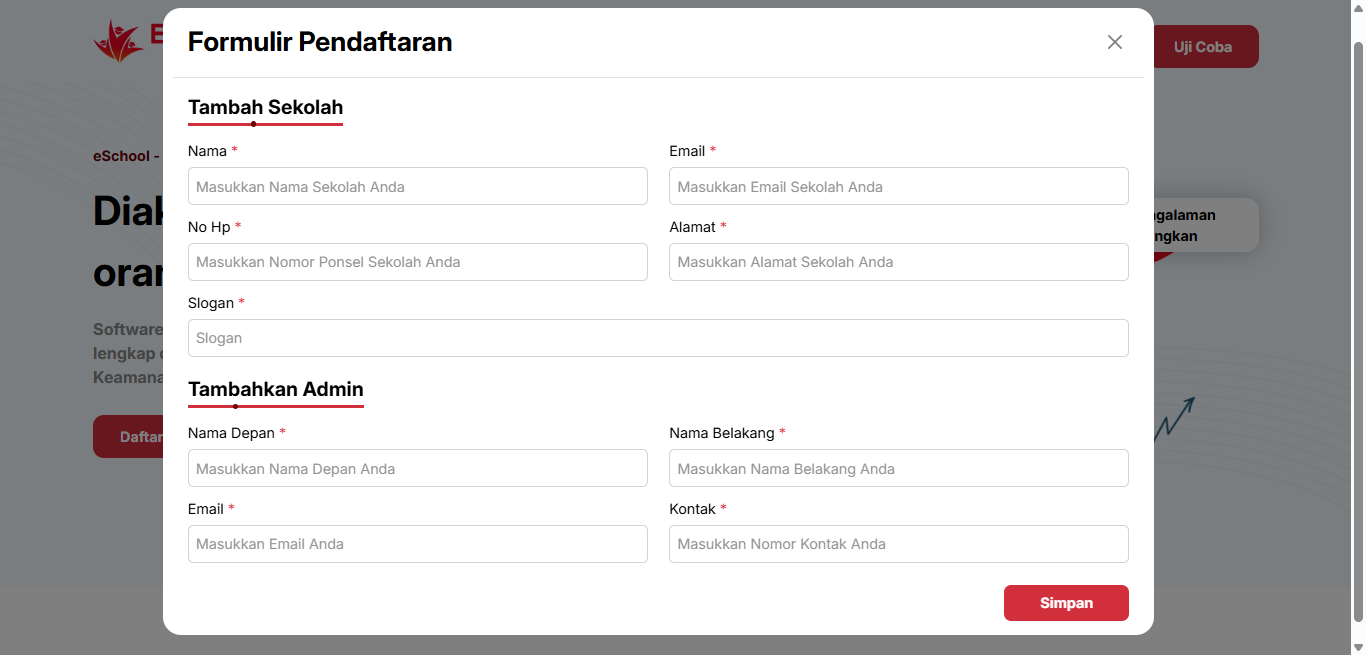Screen dimensions: 1366x655
Task: Click into the Alamat address field
Action: pos(898,262)
